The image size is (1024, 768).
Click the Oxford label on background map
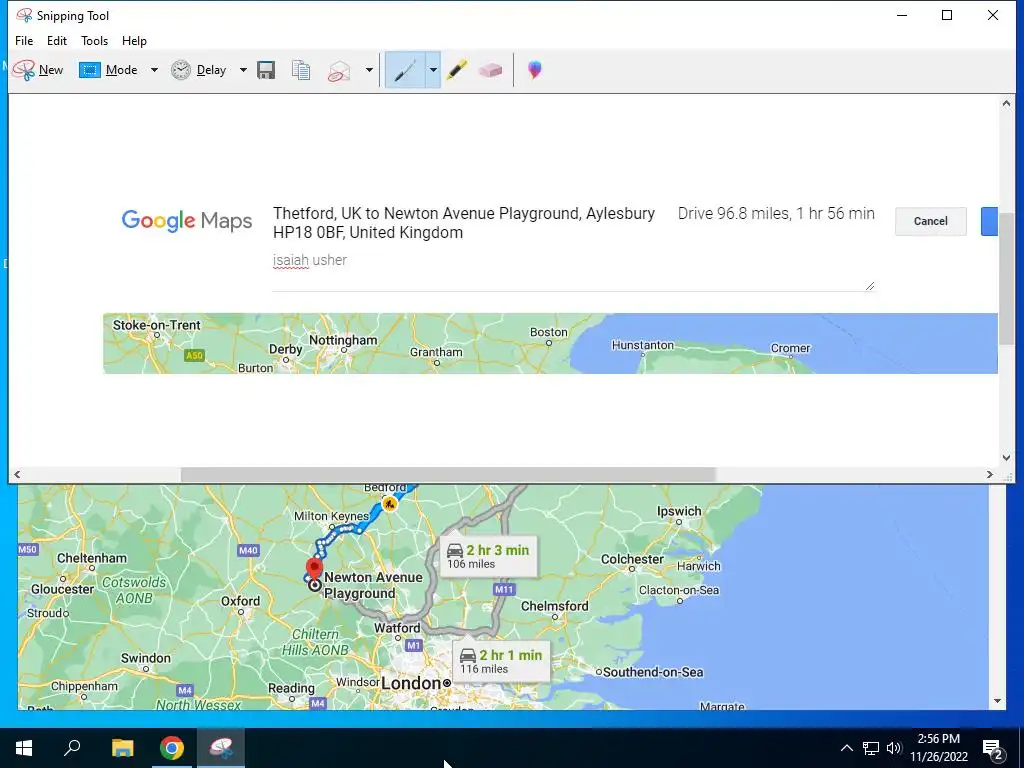[x=240, y=601]
